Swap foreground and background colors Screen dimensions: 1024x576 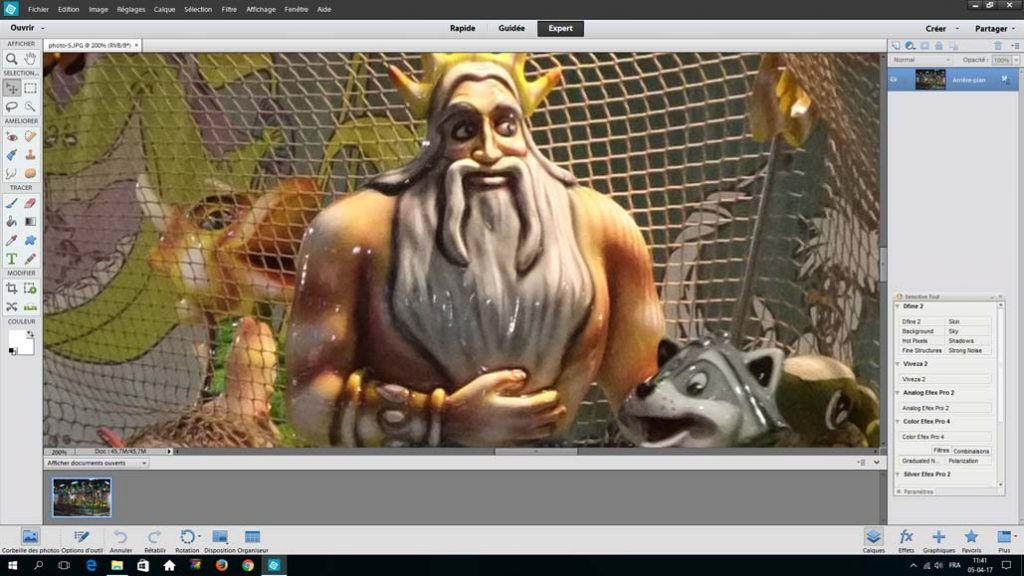tap(30, 334)
